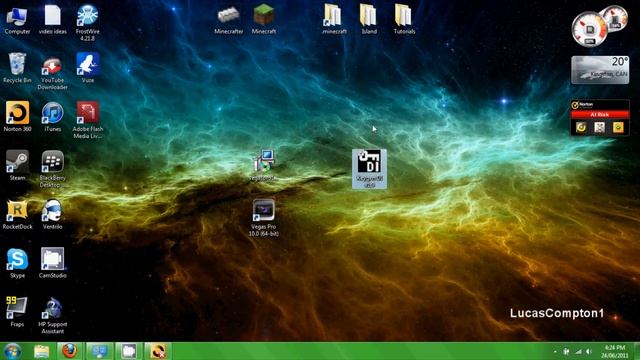Viewport: 640px width, 360px height.
Task: Click the memory meter gadget dial
Action: click(x=616, y=18)
